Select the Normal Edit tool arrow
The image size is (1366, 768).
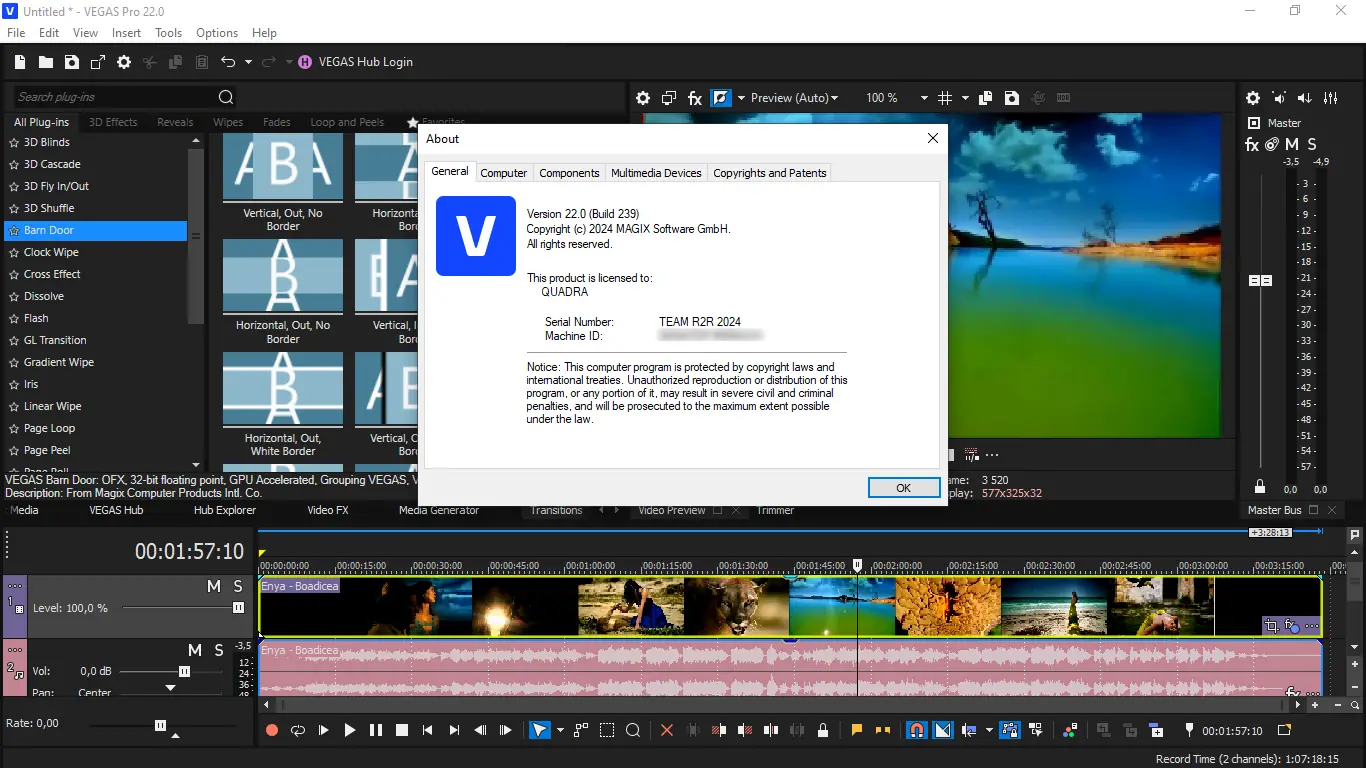coord(539,731)
